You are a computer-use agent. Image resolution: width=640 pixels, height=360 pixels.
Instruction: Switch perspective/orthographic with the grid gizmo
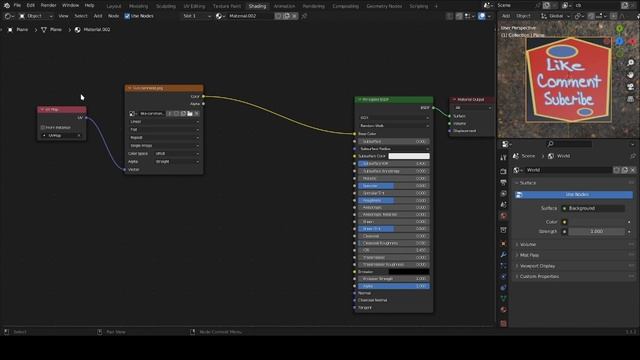(x=631, y=99)
